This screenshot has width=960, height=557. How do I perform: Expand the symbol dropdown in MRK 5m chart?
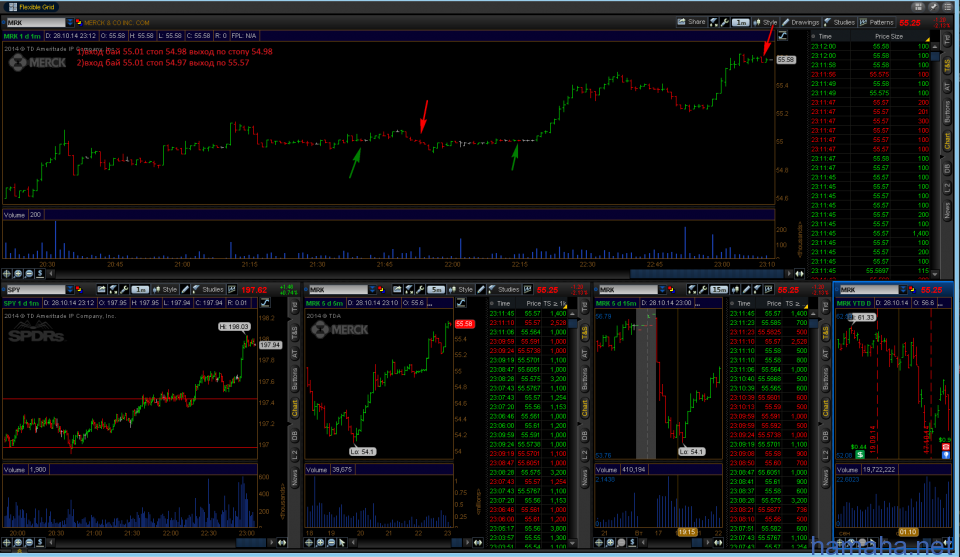click(x=372, y=290)
